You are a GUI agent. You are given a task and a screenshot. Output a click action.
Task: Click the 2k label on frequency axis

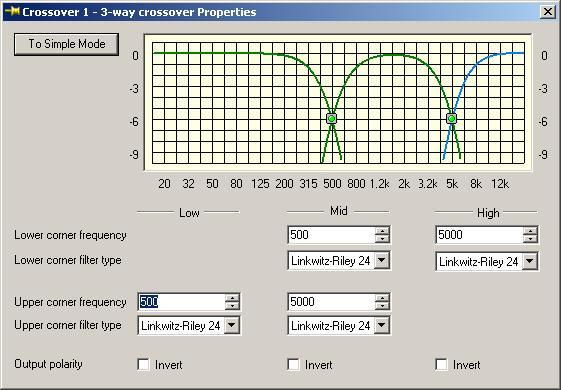coord(404,184)
